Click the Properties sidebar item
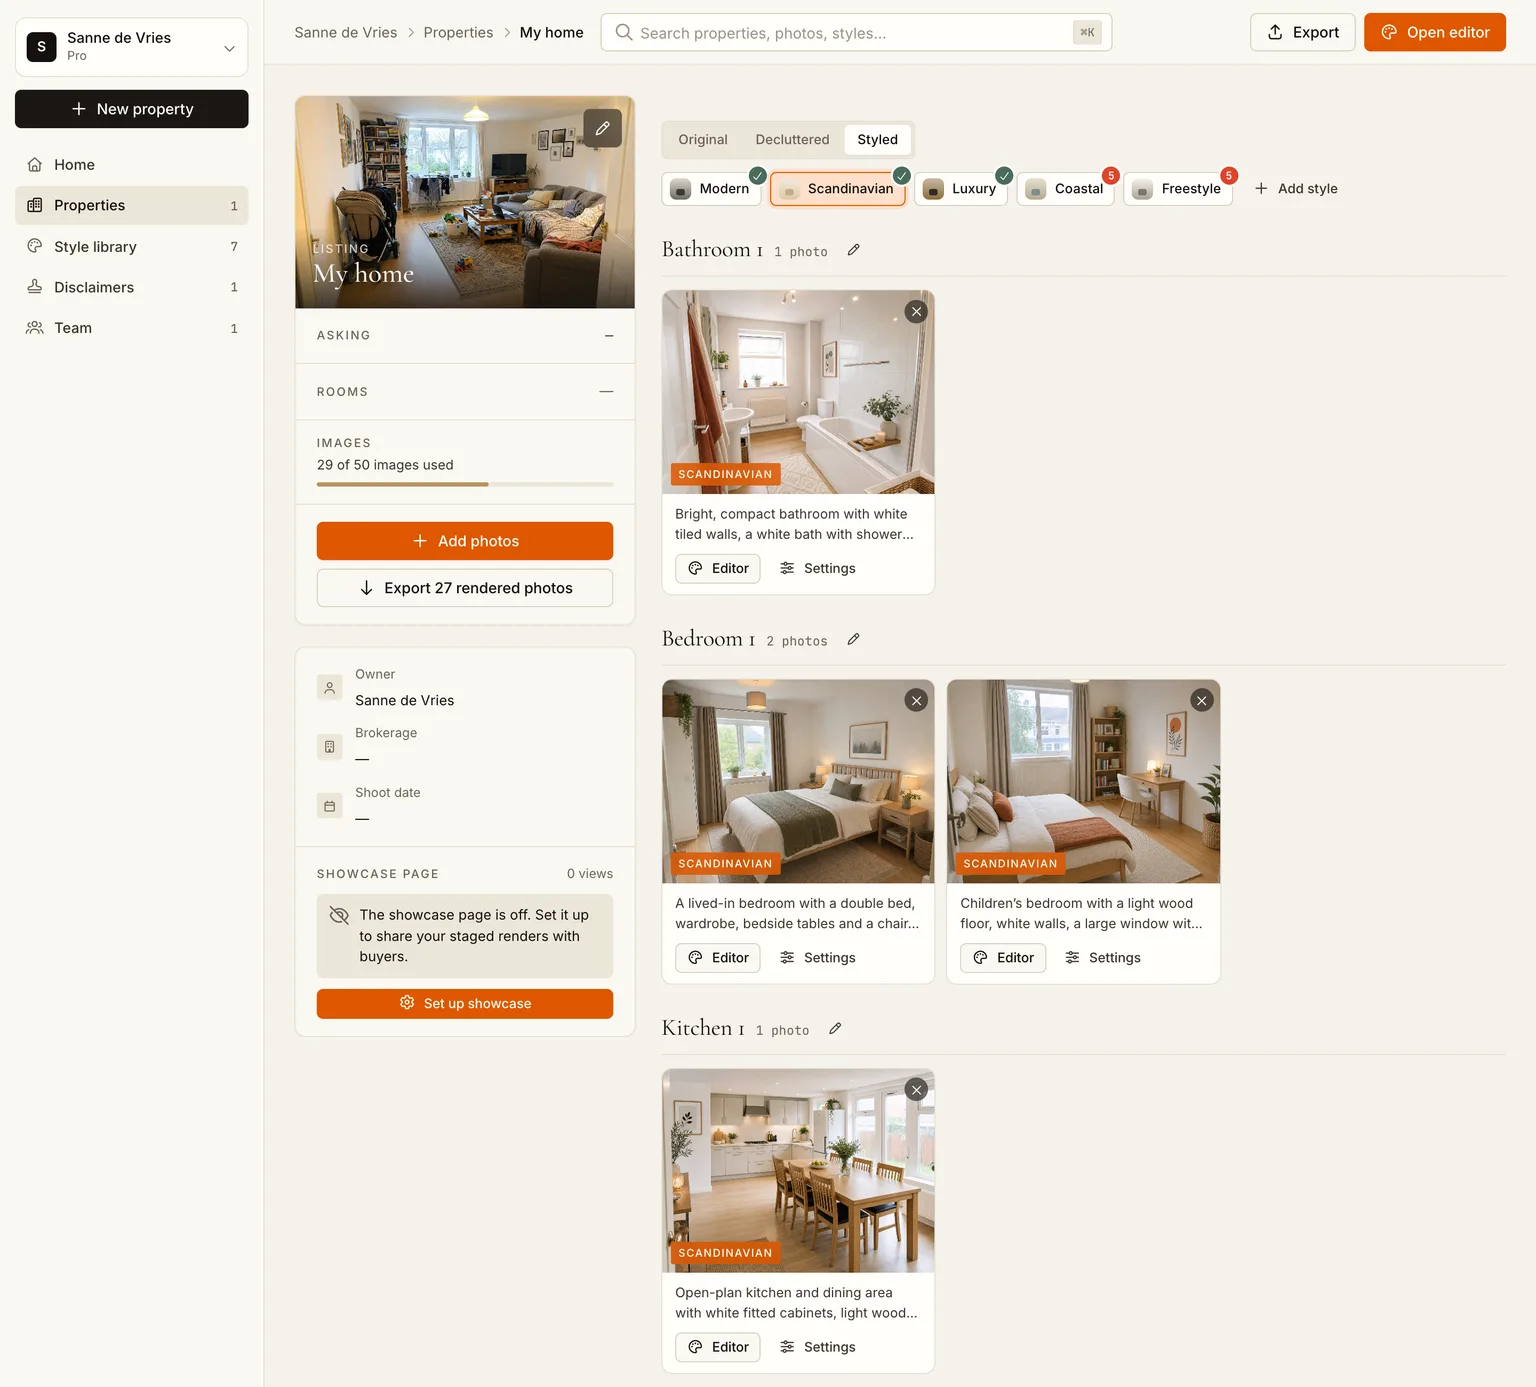 click(x=132, y=205)
